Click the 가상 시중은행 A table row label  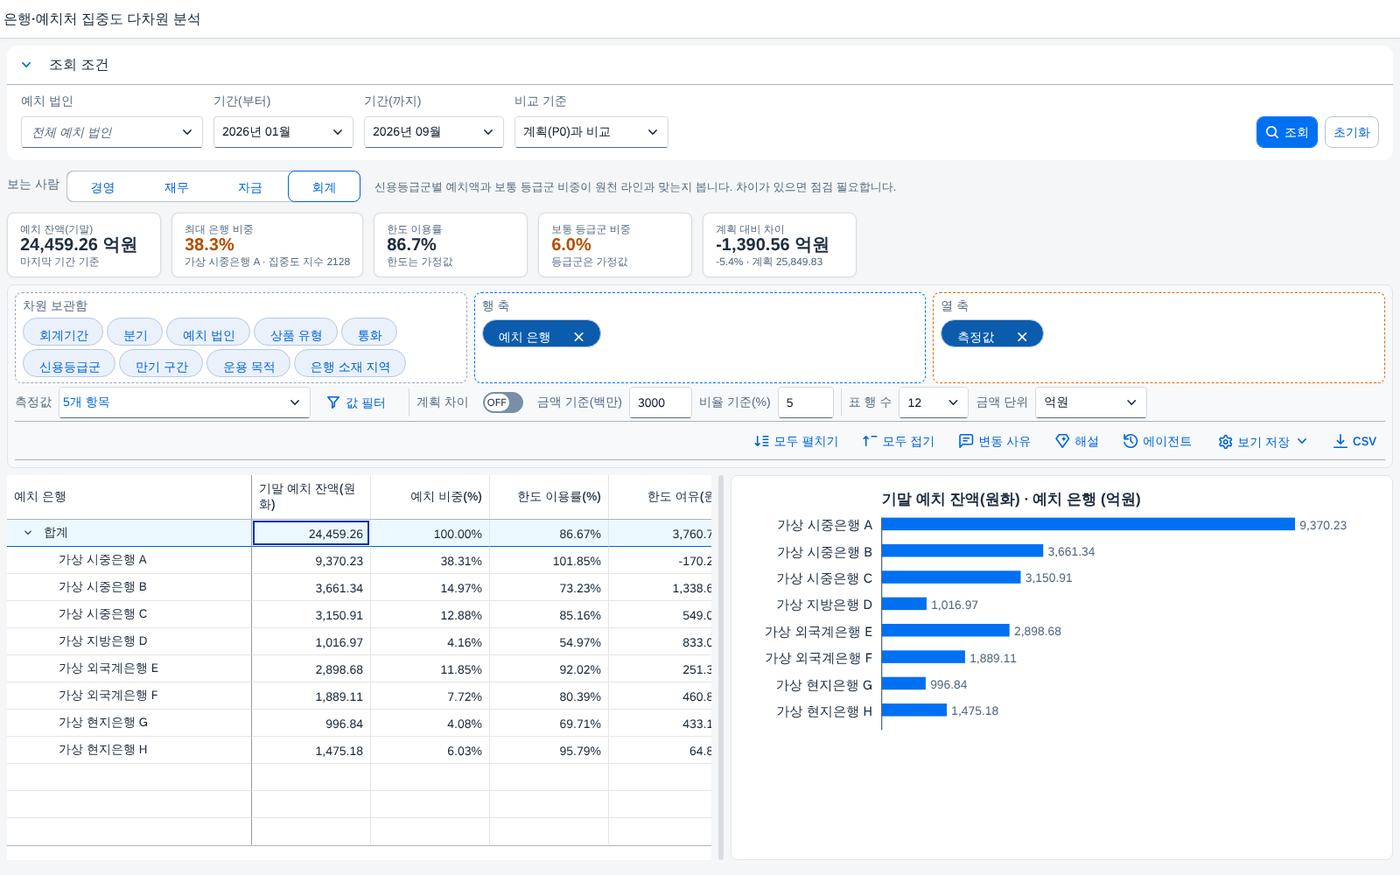point(103,560)
